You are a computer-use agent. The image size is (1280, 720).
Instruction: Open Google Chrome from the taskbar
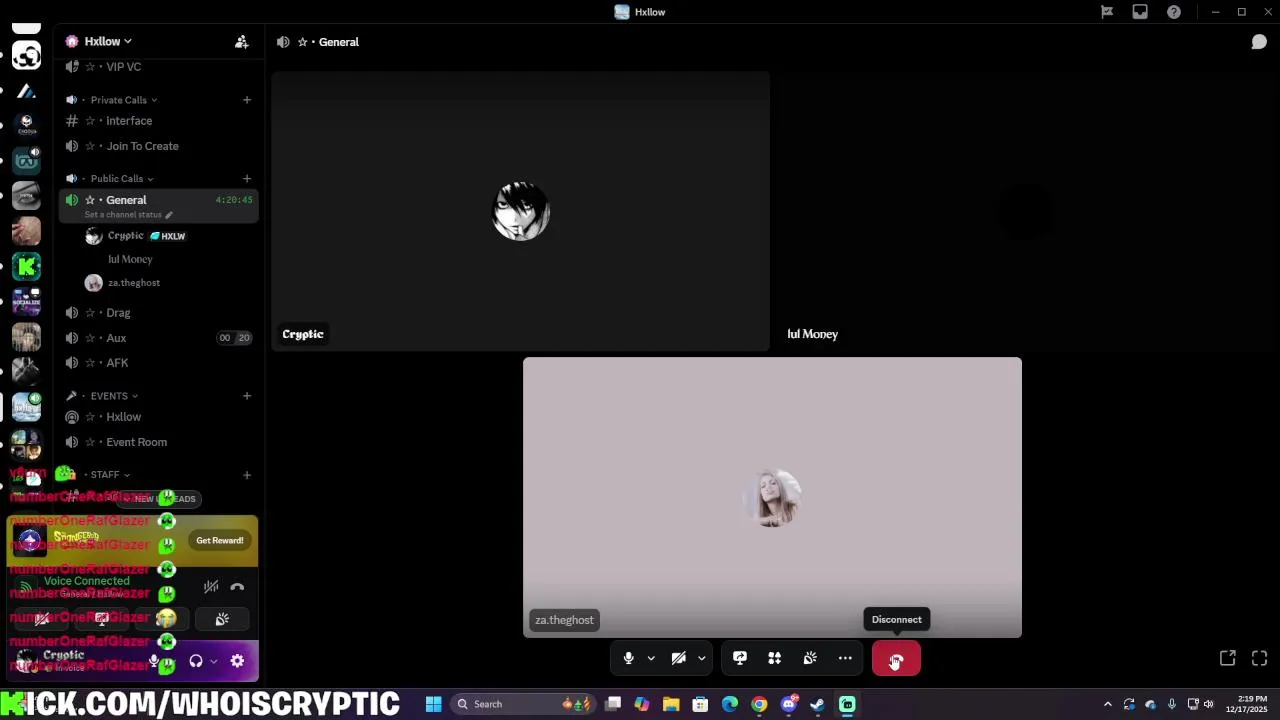tap(759, 704)
